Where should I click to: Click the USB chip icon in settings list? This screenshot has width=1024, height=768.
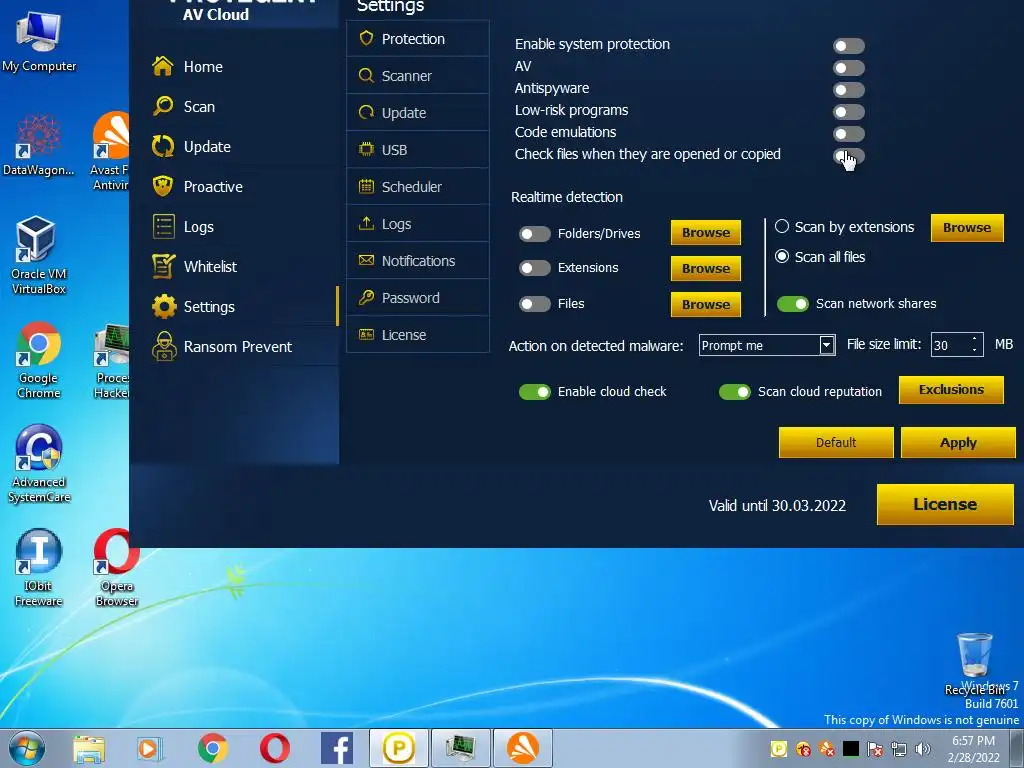click(366, 149)
